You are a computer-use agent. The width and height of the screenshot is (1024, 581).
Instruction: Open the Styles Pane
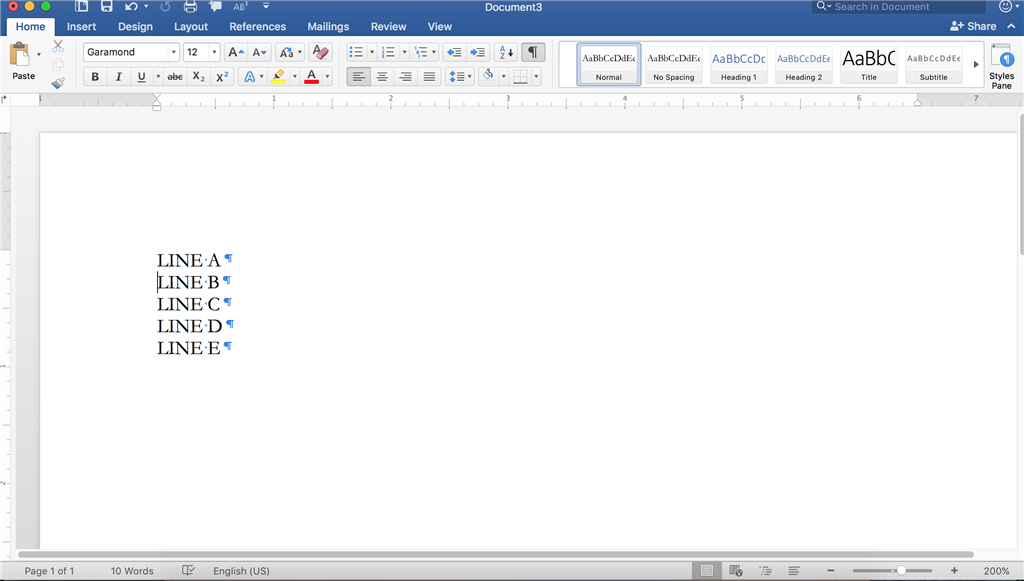[1001, 66]
